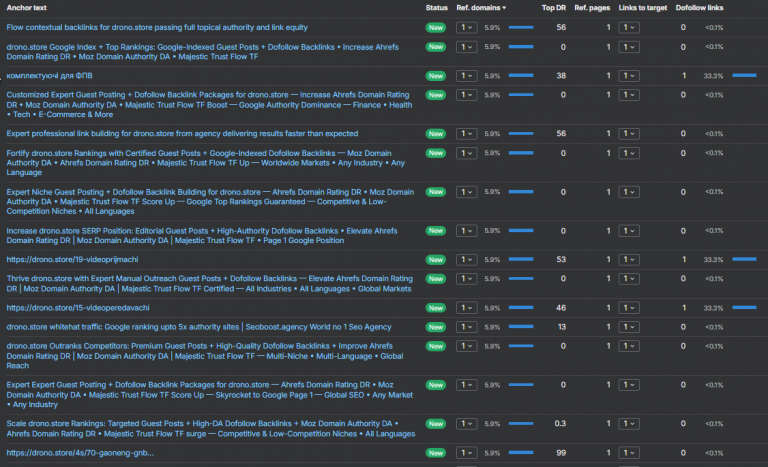This screenshot has width=768, height=467.
Task: Expand links to target dropdown for 19-videoprijmachi row
Action: pos(629,259)
